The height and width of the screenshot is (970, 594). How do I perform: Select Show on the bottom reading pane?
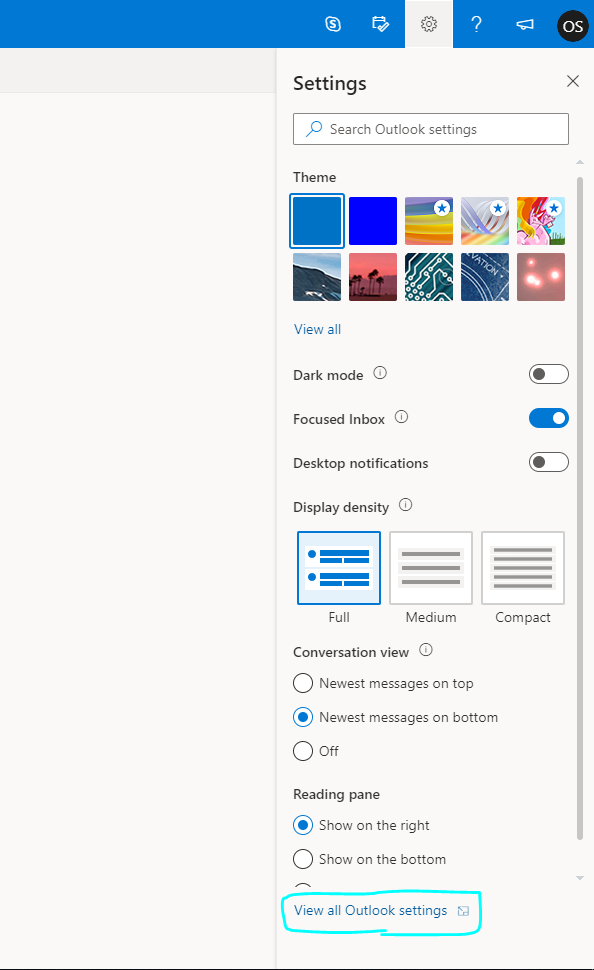point(303,859)
